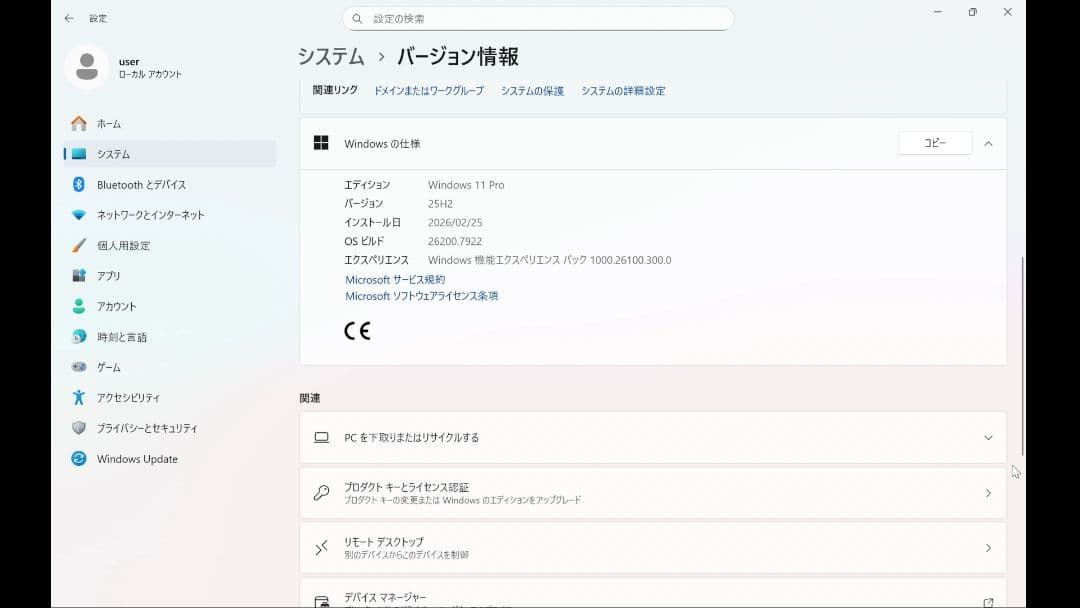Open ドメインまたはワークグループ link
Viewport: 1080px width, 608px height.
pos(428,91)
